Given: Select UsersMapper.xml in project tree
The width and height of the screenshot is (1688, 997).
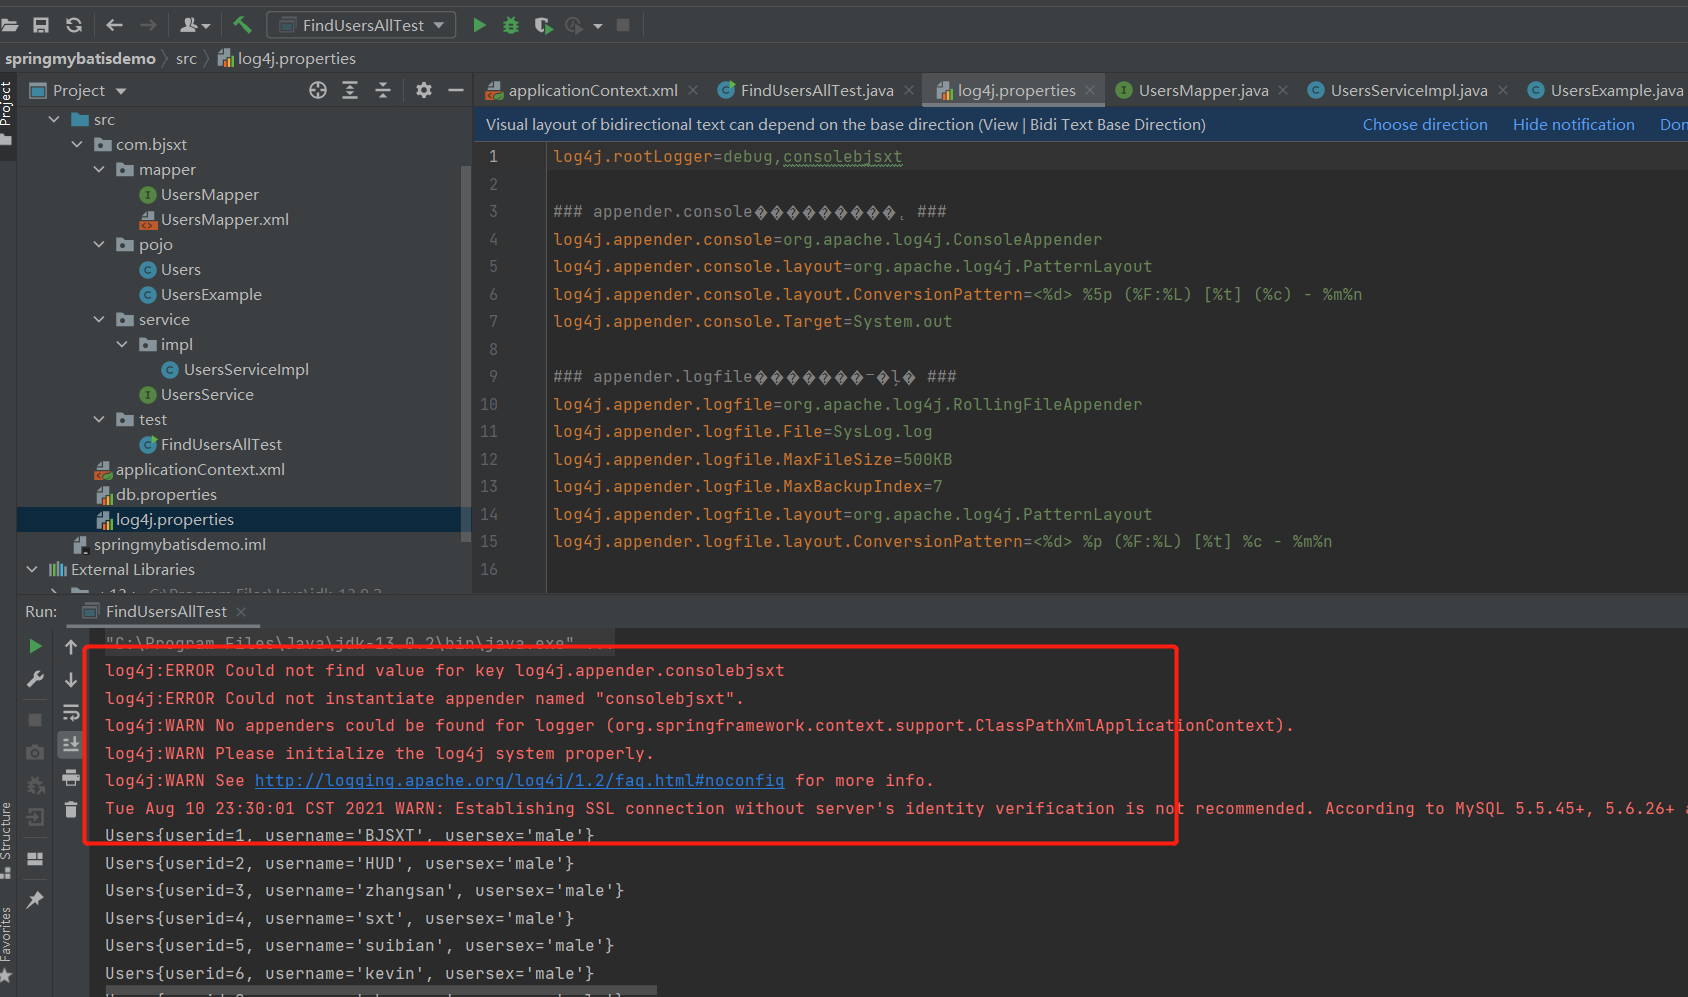Looking at the screenshot, I should tap(225, 219).
